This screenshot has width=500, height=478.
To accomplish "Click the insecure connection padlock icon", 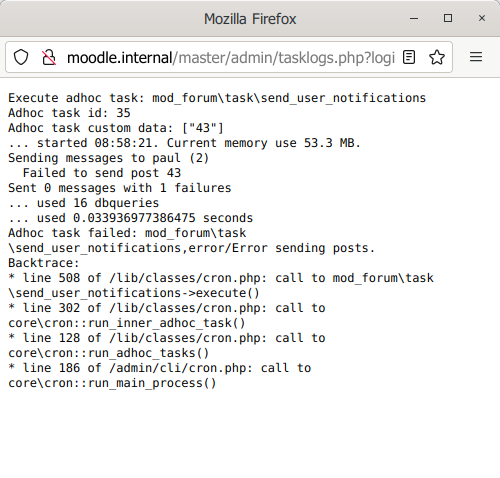I will click(x=49, y=57).
